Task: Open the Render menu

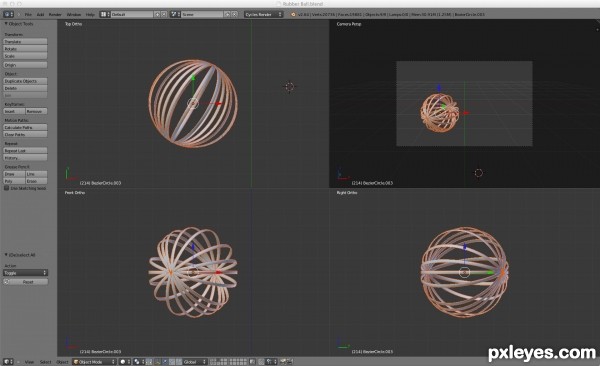Action: click(55, 15)
